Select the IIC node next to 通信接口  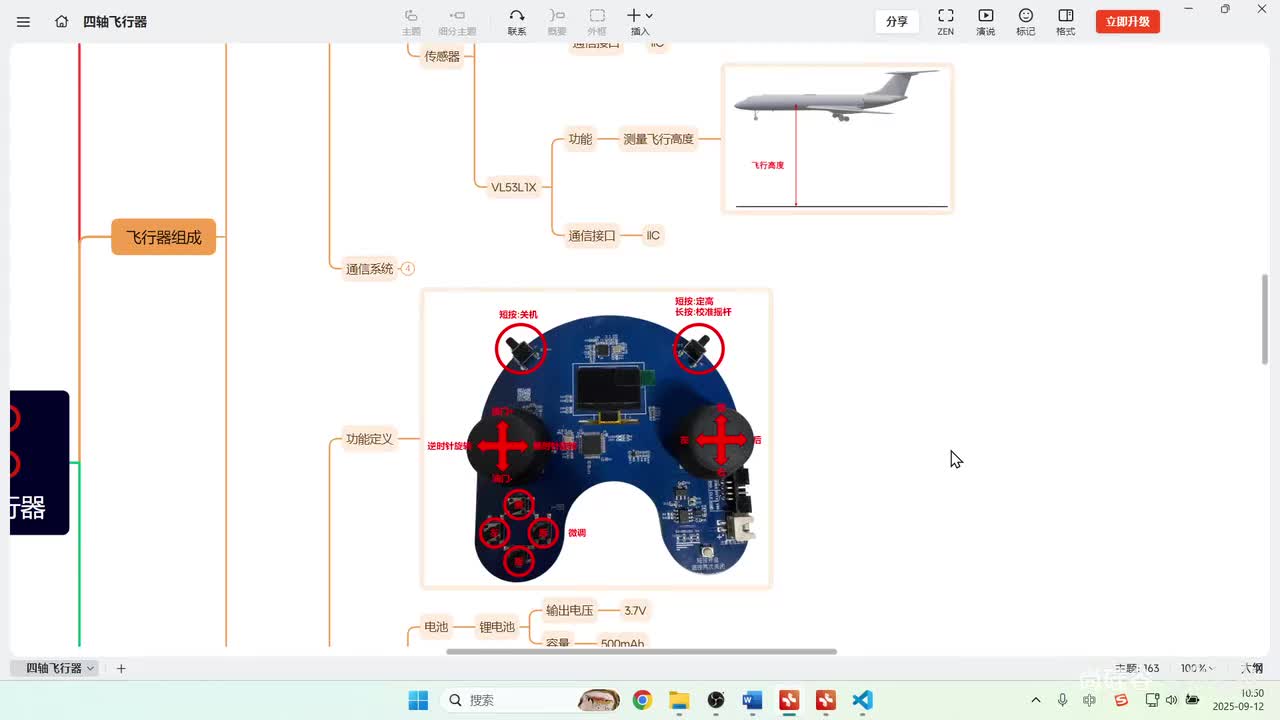click(x=653, y=235)
